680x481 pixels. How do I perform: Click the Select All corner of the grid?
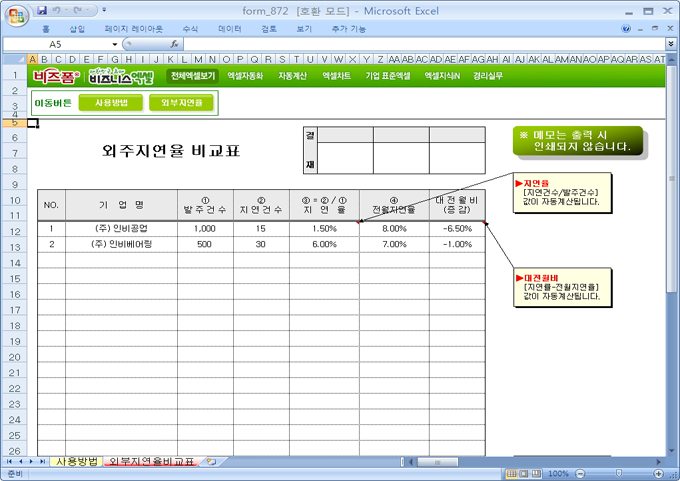click(x=15, y=59)
